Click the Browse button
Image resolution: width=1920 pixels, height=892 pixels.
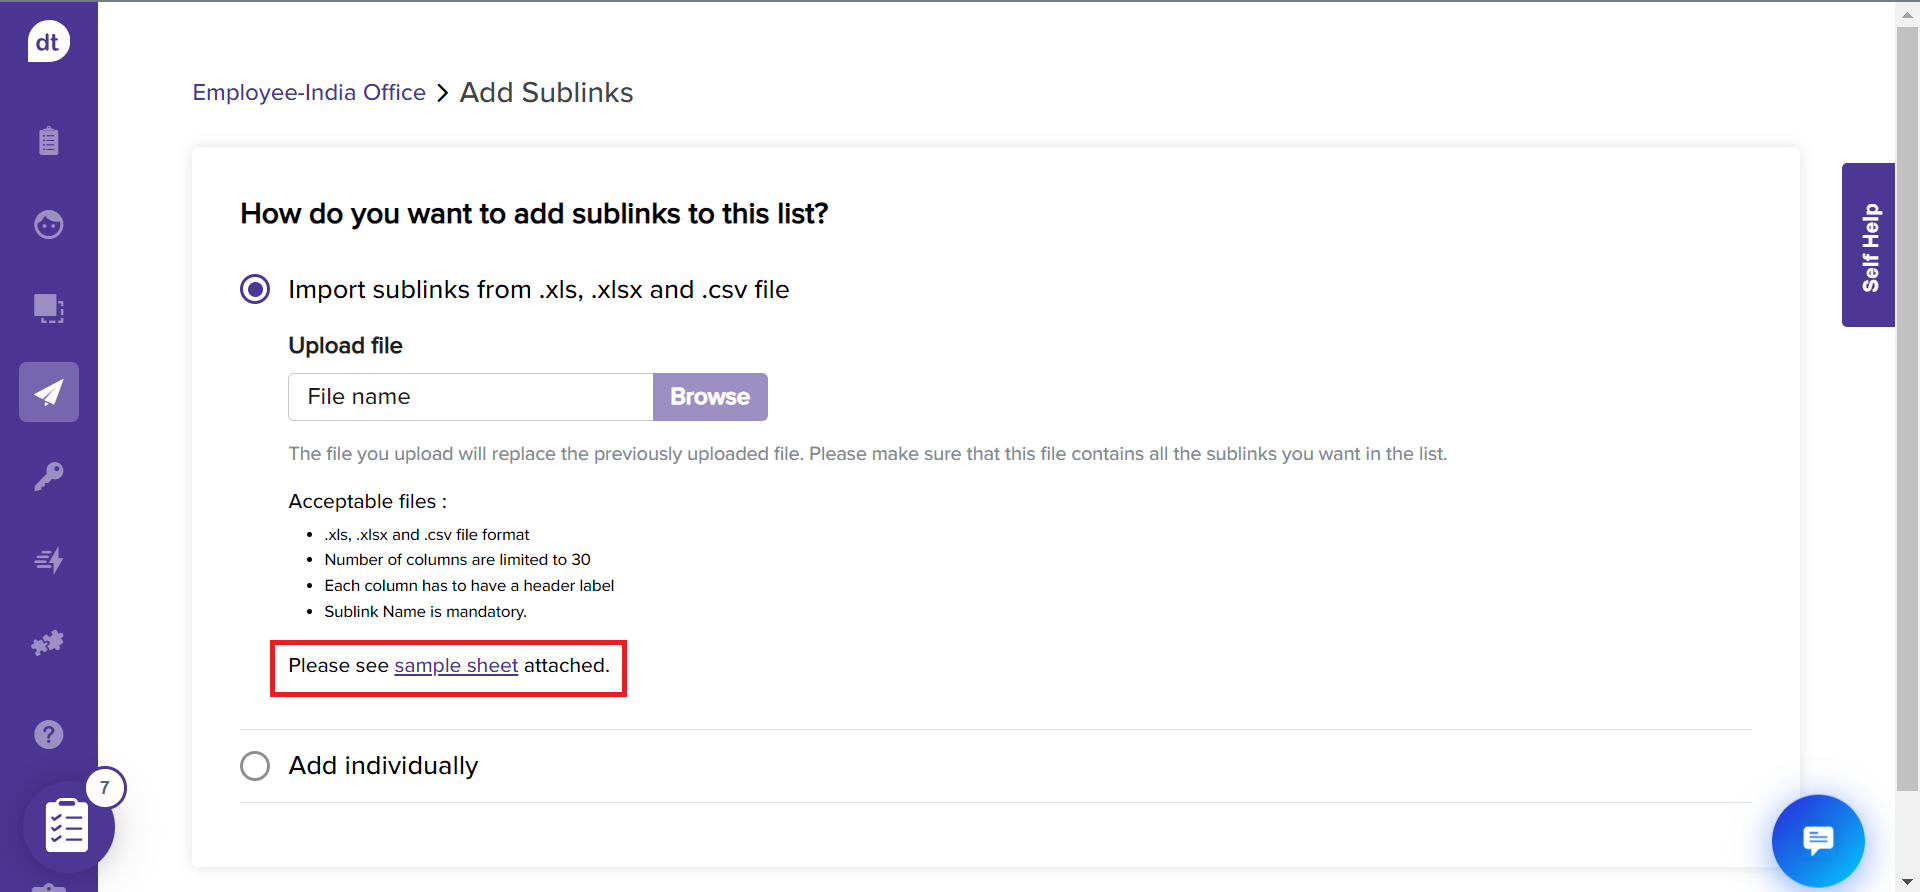coord(710,397)
